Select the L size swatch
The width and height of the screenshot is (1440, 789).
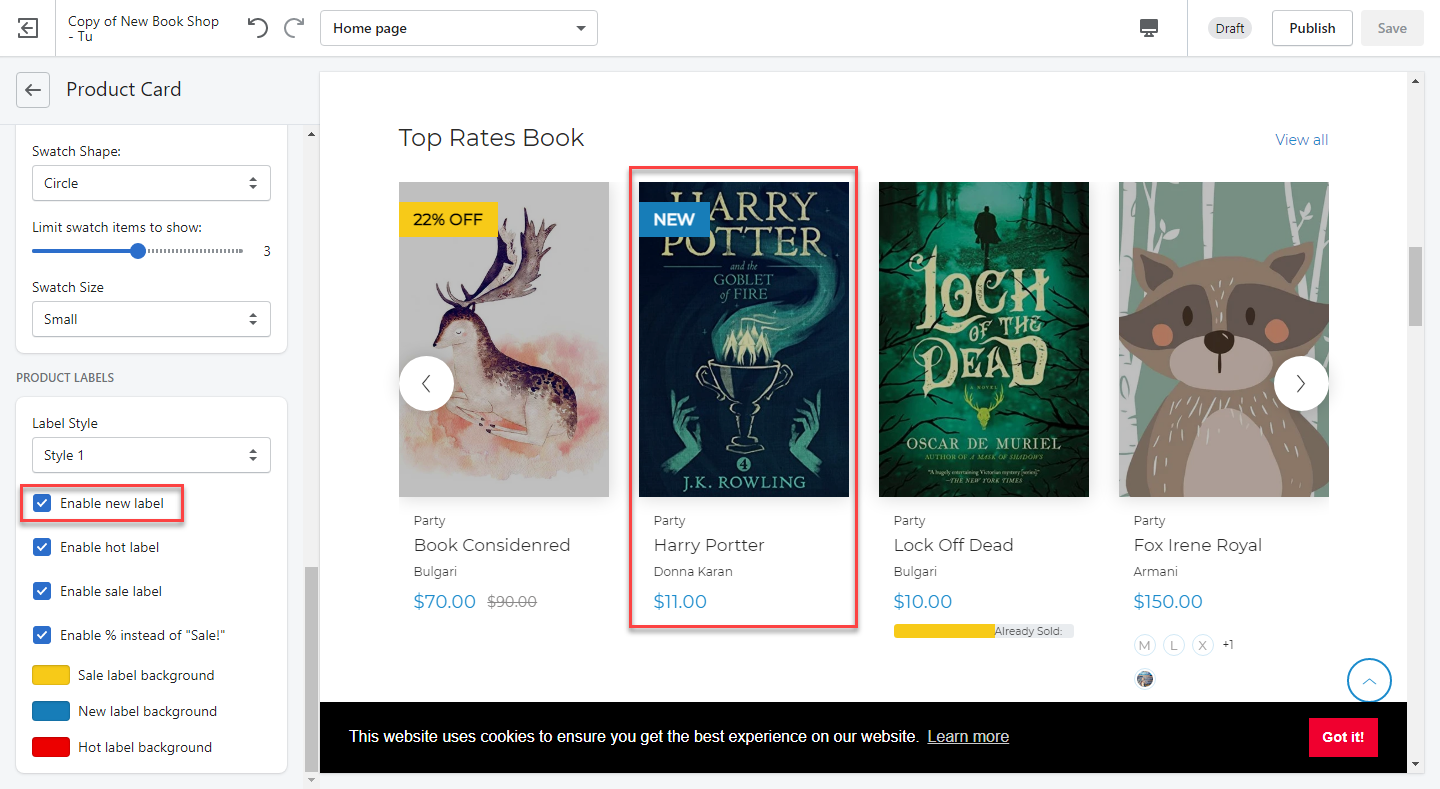pos(1174,645)
